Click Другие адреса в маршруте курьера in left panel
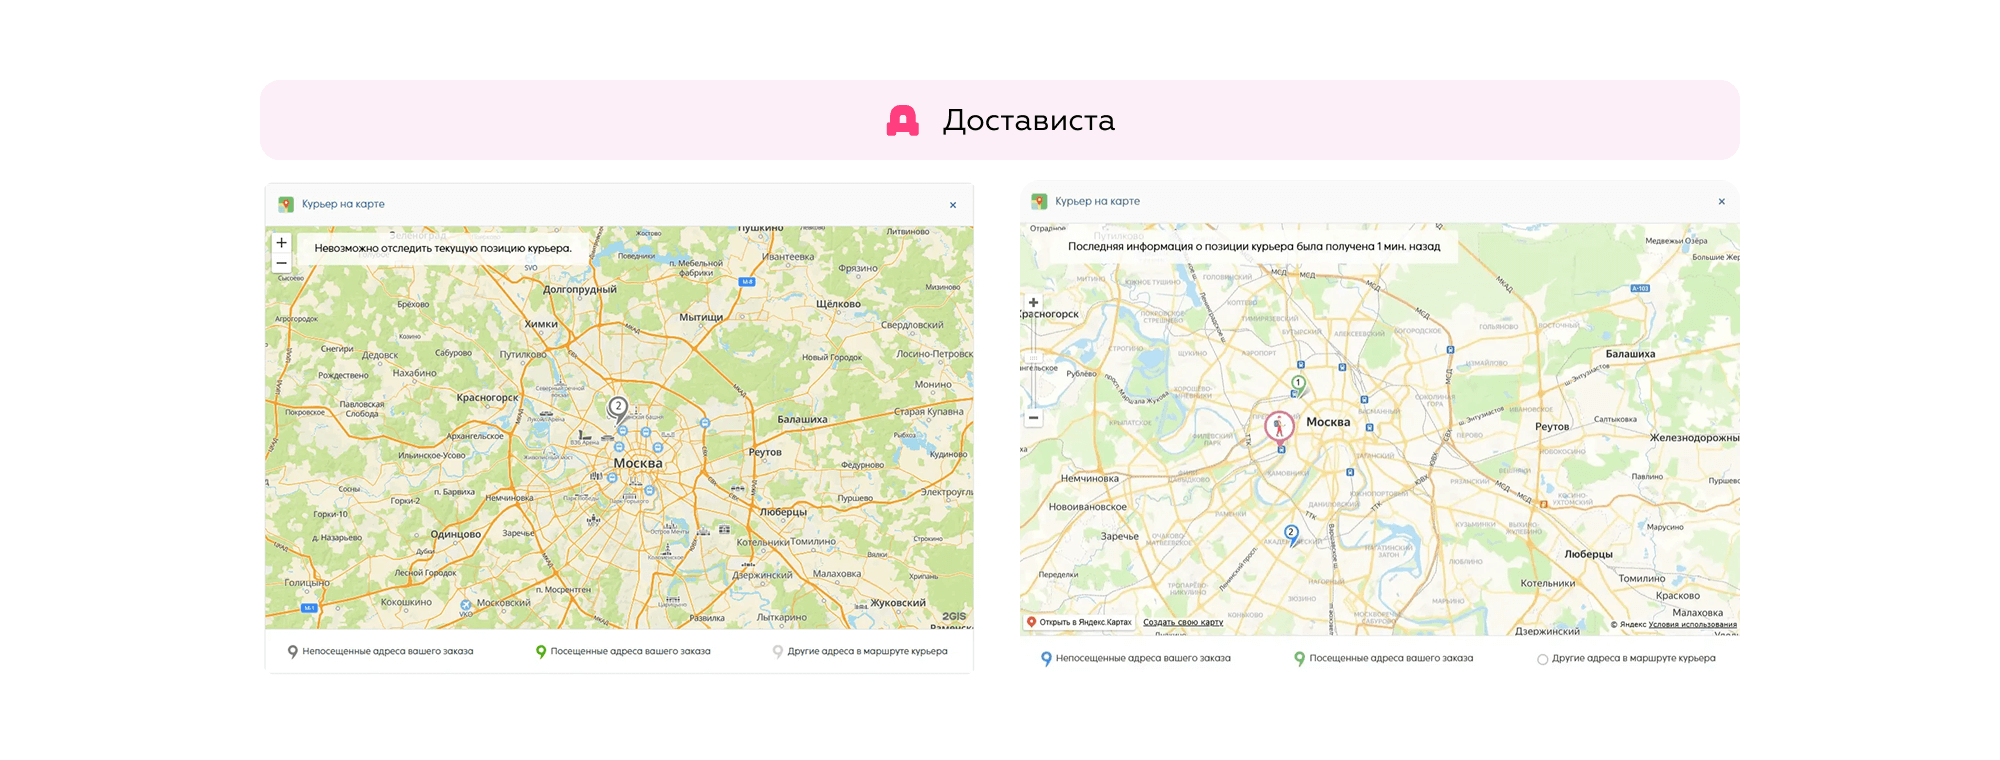2000x760 pixels. (867, 652)
